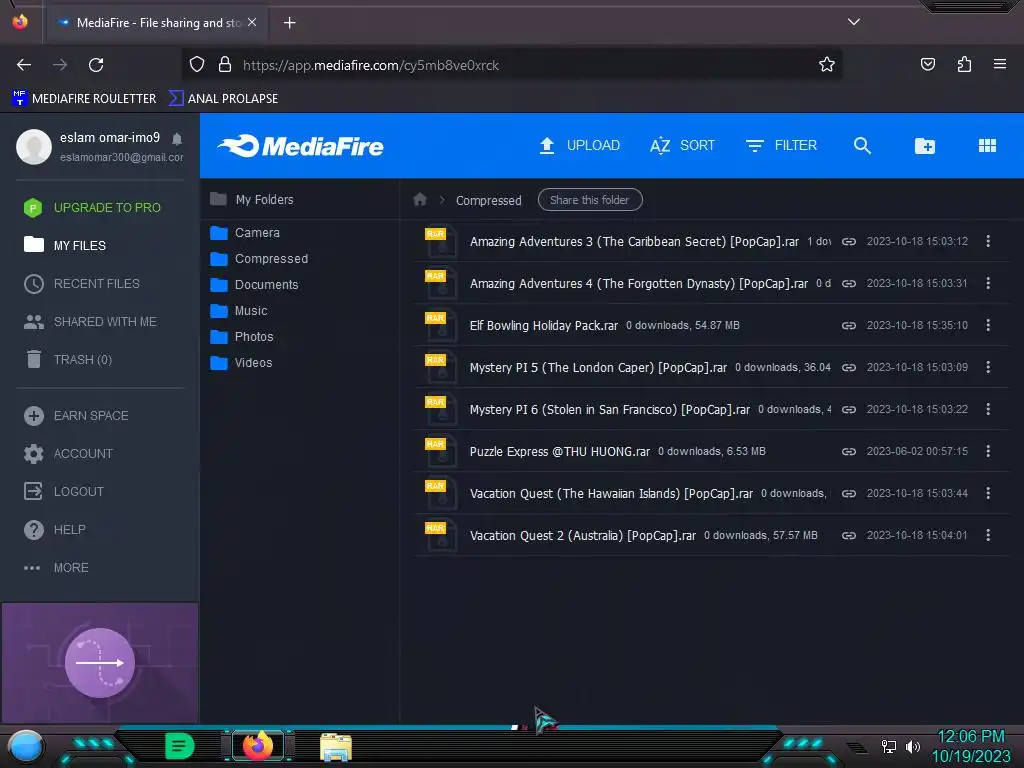Open Amazing Adventures 4 rar file
The image size is (1024, 768).
(639, 283)
